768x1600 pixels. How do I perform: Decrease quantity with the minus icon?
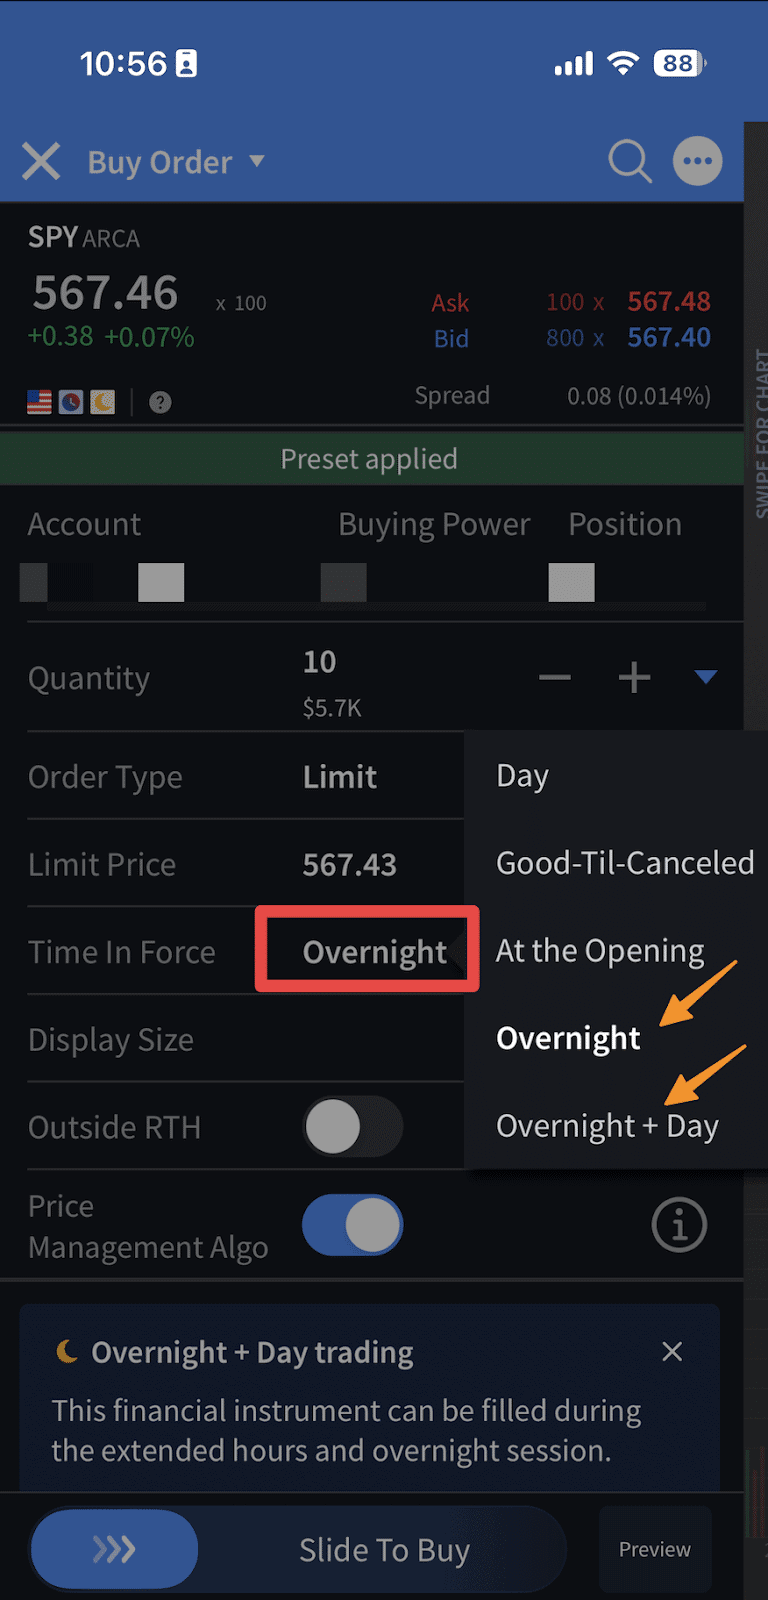(x=554, y=678)
